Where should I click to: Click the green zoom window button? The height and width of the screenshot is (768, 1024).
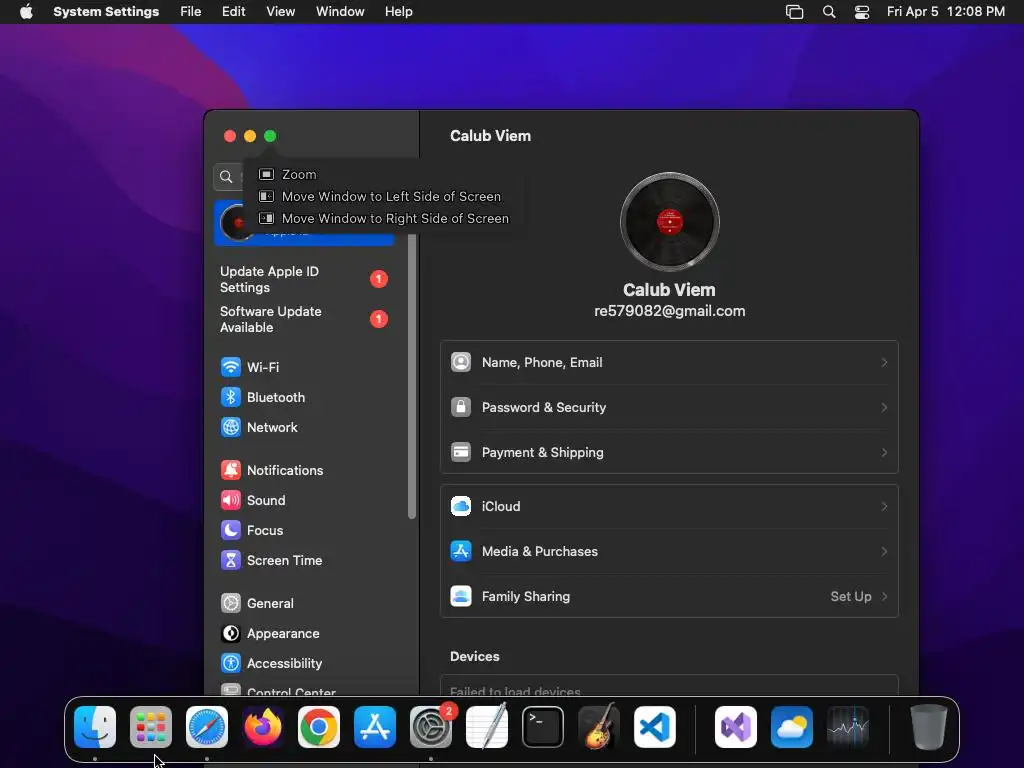(270, 136)
